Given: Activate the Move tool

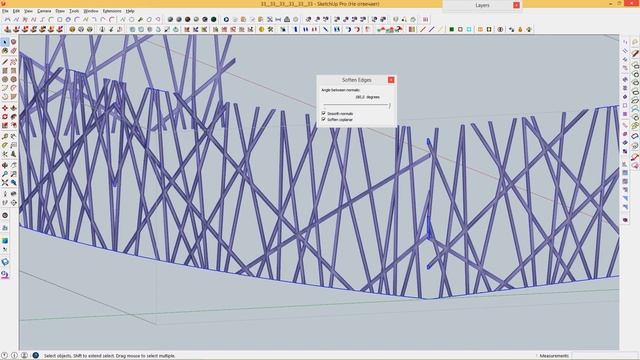Looking at the screenshot, I should coord(5,108).
